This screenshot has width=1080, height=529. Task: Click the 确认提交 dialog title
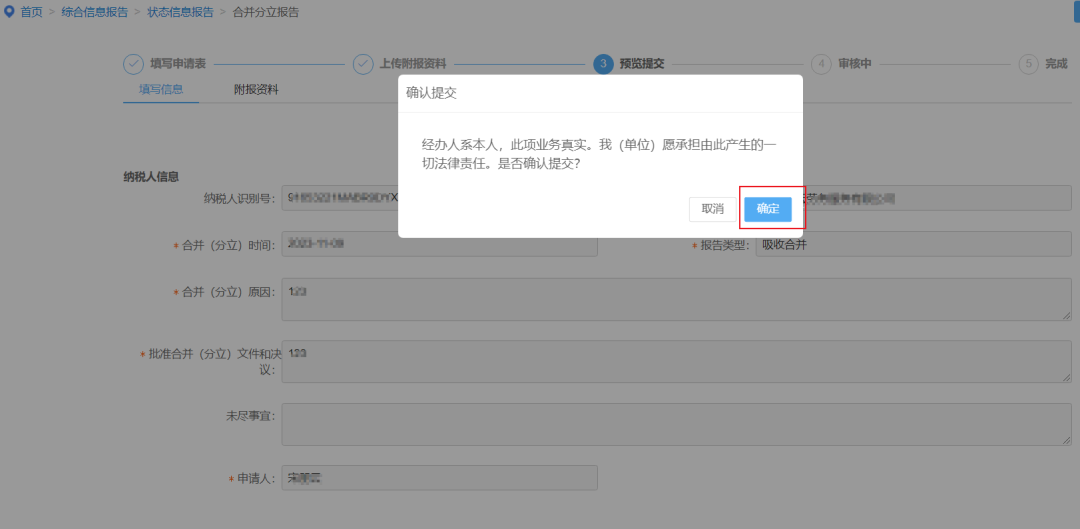pos(431,94)
